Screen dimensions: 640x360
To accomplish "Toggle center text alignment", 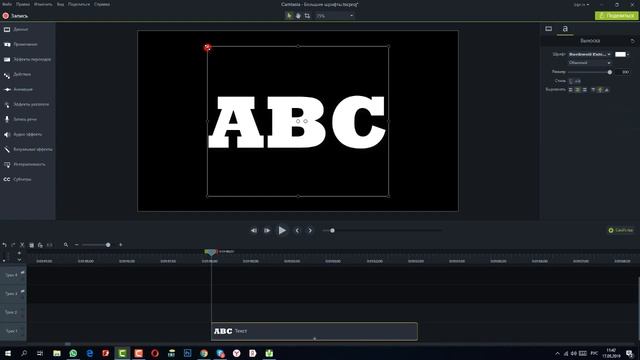I will [x=578, y=90].
